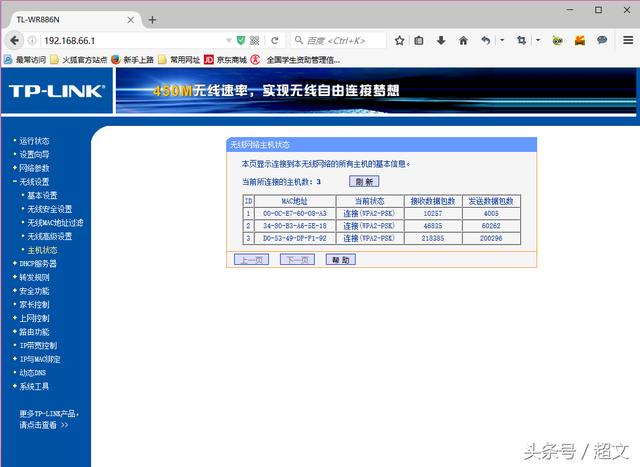Screen dimensions: 640x467
Task: Click the 上一页 previous page button
Action: [x=251, y=260]
